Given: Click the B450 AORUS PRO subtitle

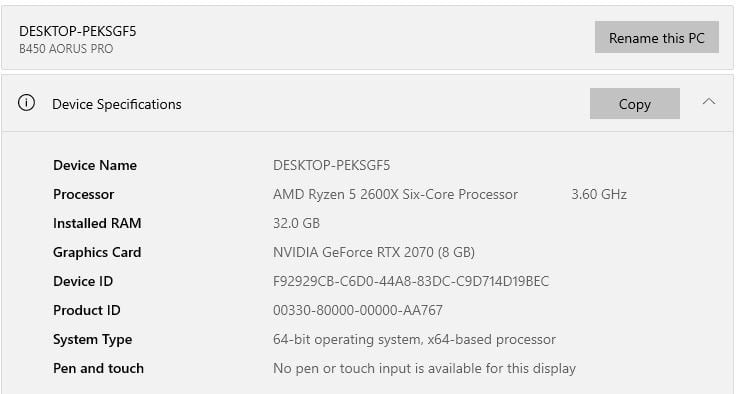Looking at the screenshot, I should [66, 49].
